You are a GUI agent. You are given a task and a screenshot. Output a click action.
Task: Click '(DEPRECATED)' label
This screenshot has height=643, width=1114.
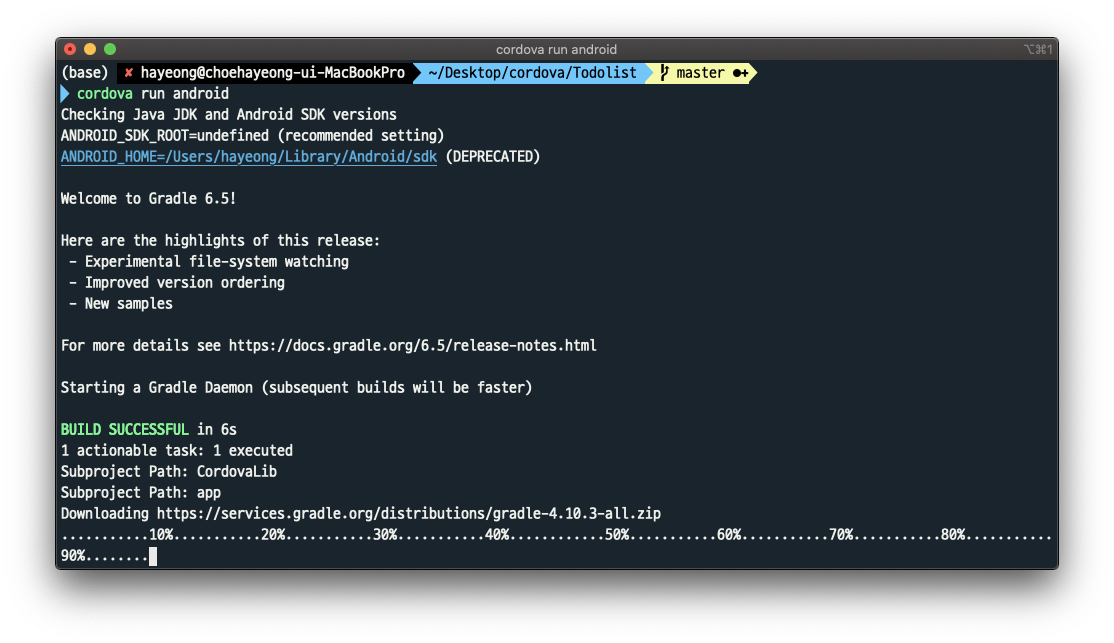click(x=493, y=156)
